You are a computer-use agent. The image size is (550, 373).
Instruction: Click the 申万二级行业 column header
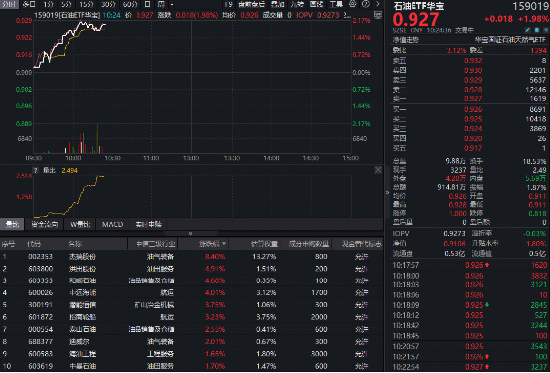[155, 244]
